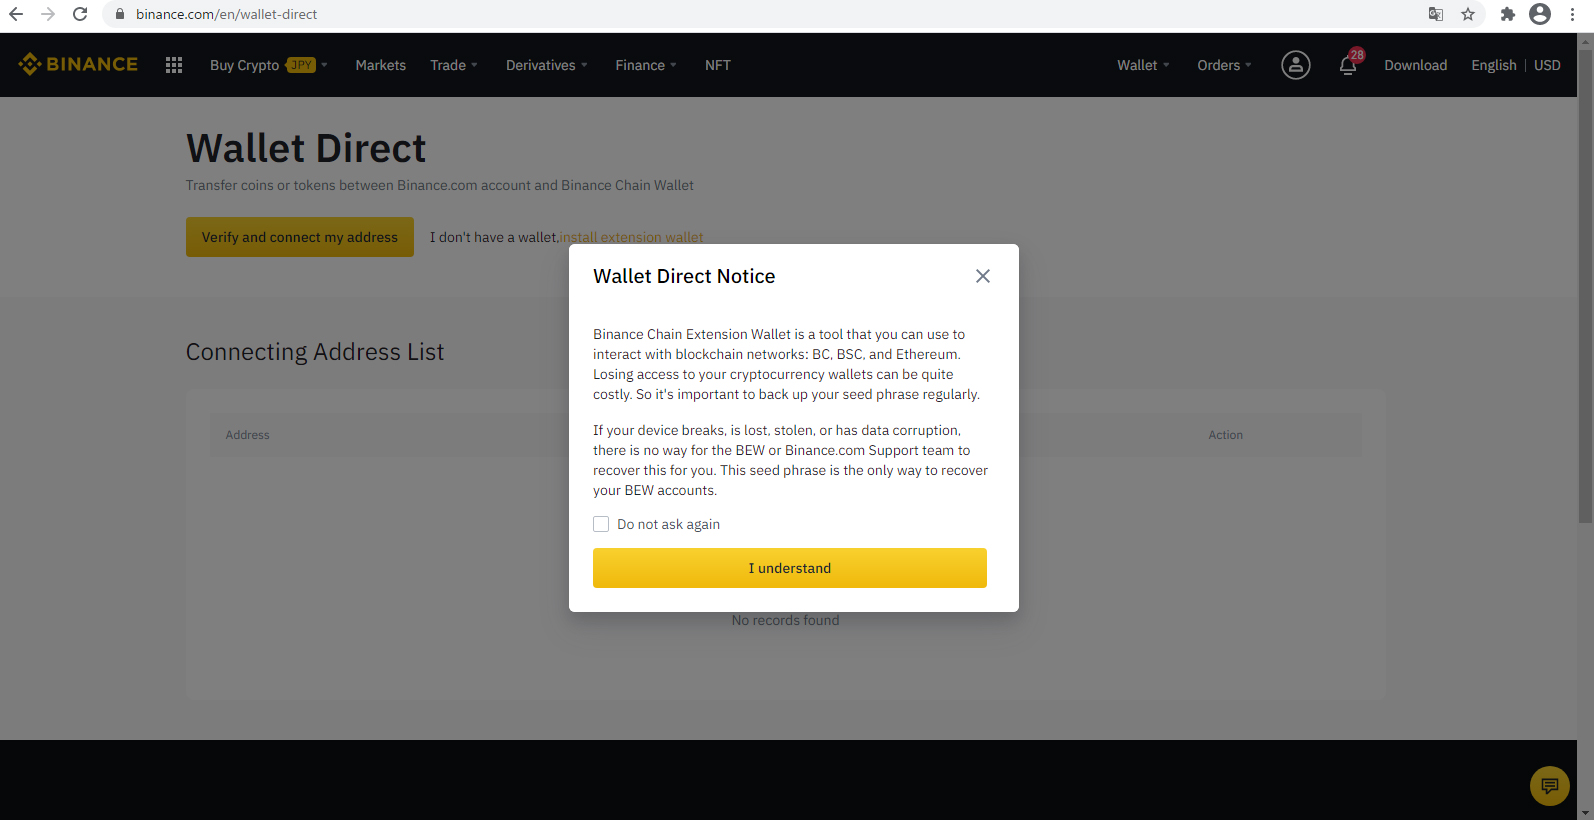Open the browser extensions puzzle icon
The height and width of the screenshot is (820, 1594).
(1508, 14)
